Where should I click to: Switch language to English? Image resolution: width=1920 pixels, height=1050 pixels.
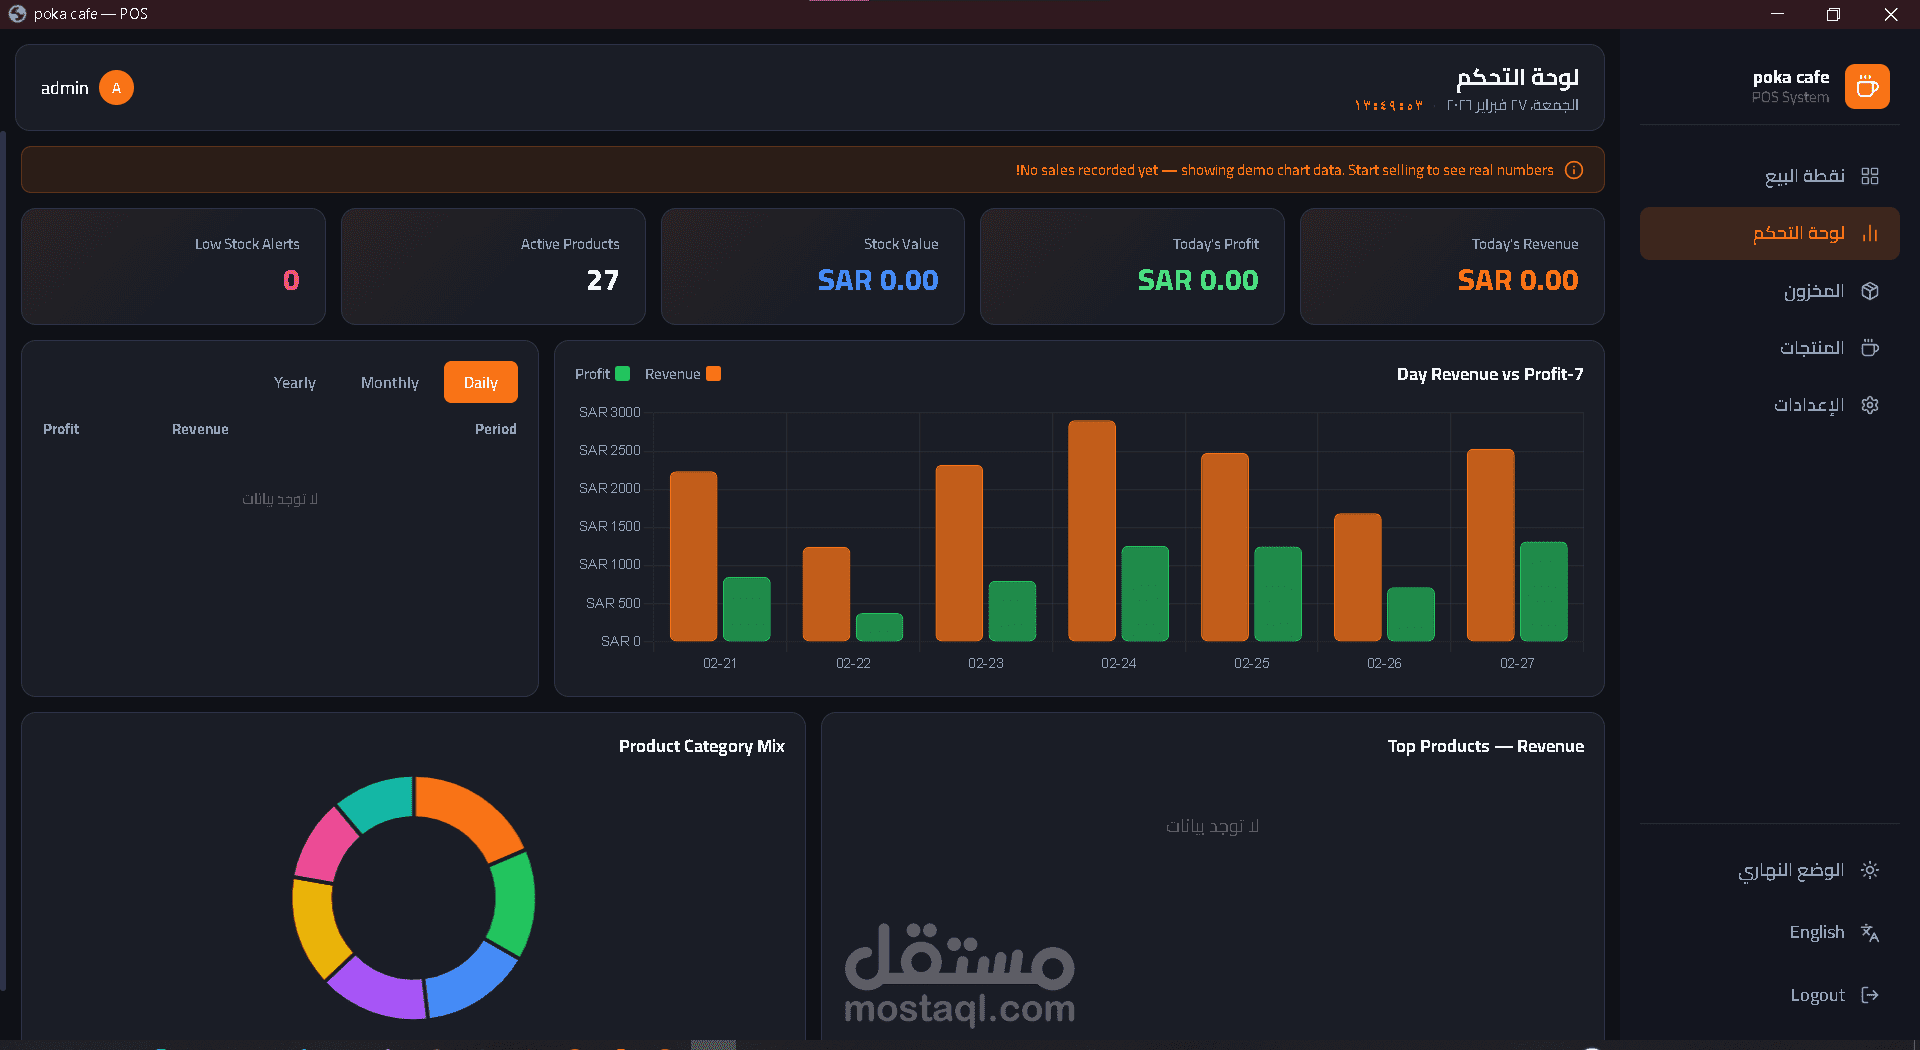(1769, 932)
